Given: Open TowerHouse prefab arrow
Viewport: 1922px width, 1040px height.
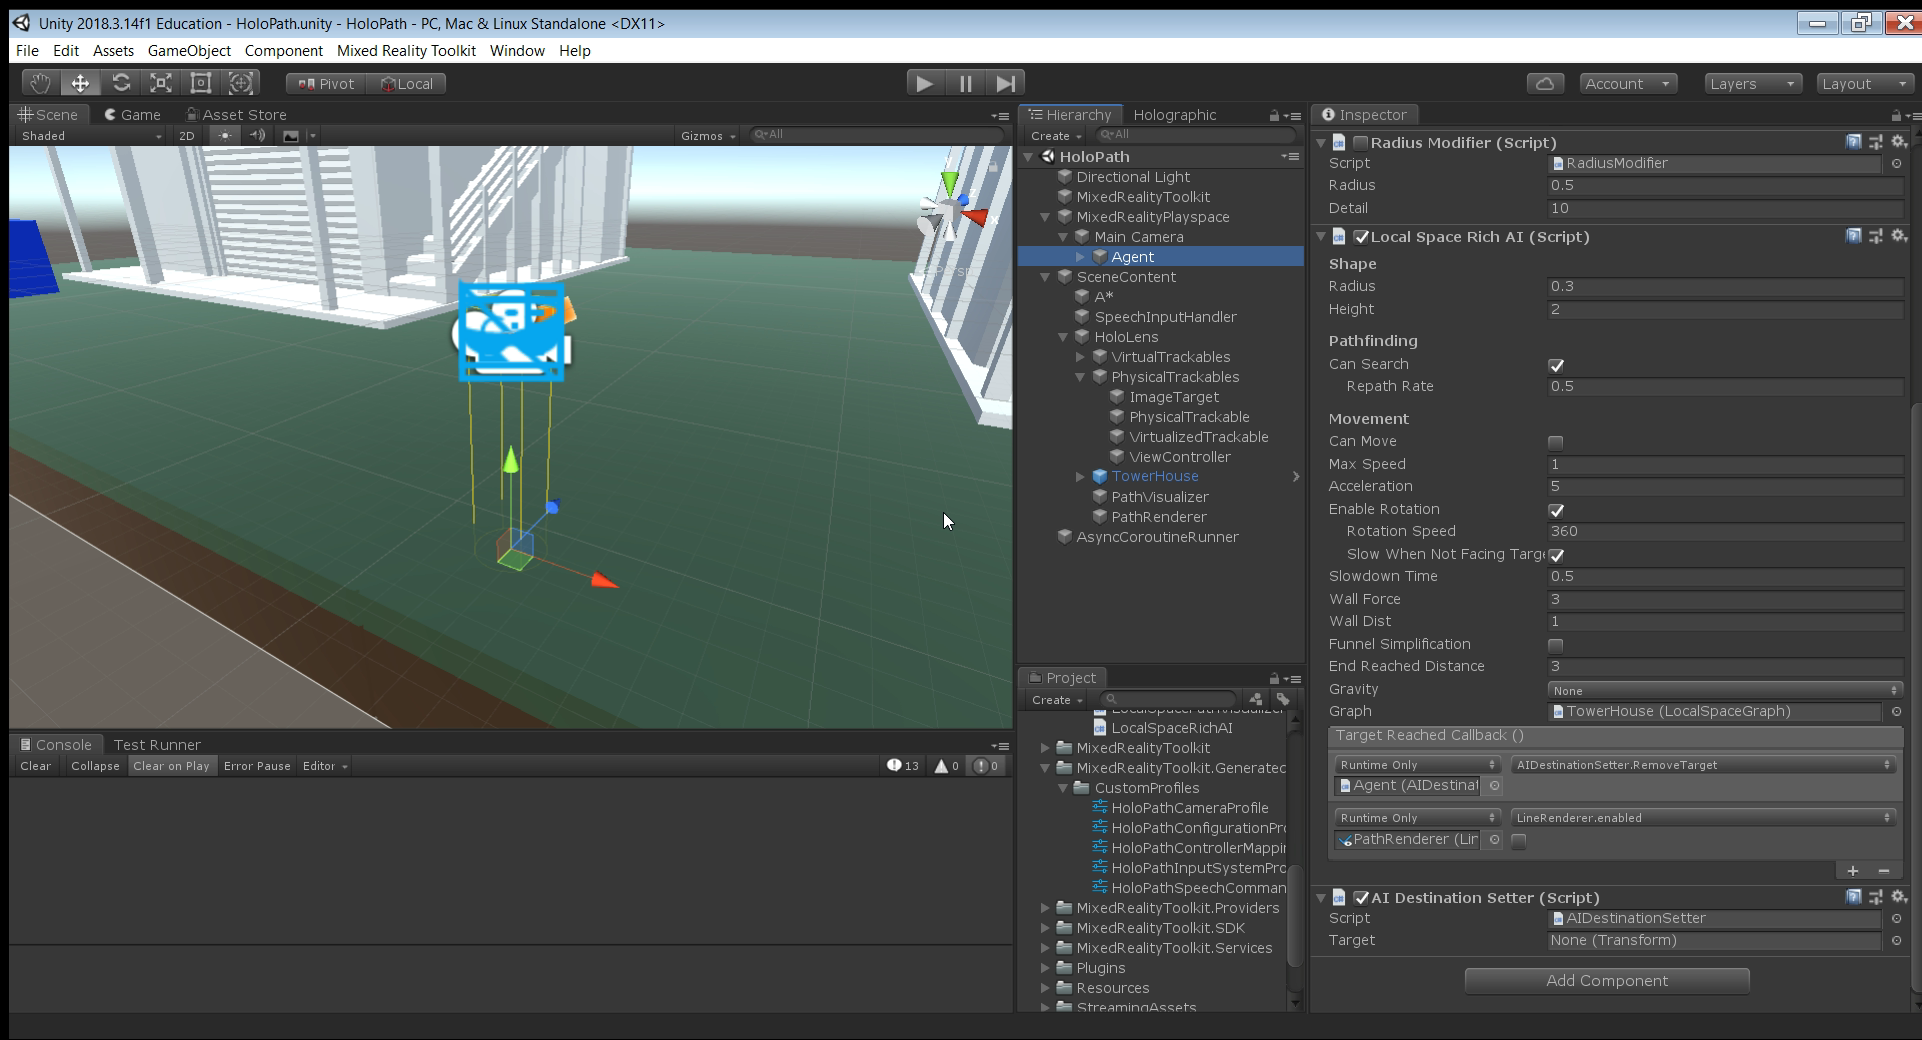Looking at the screenshot, I should point(1296,477).
